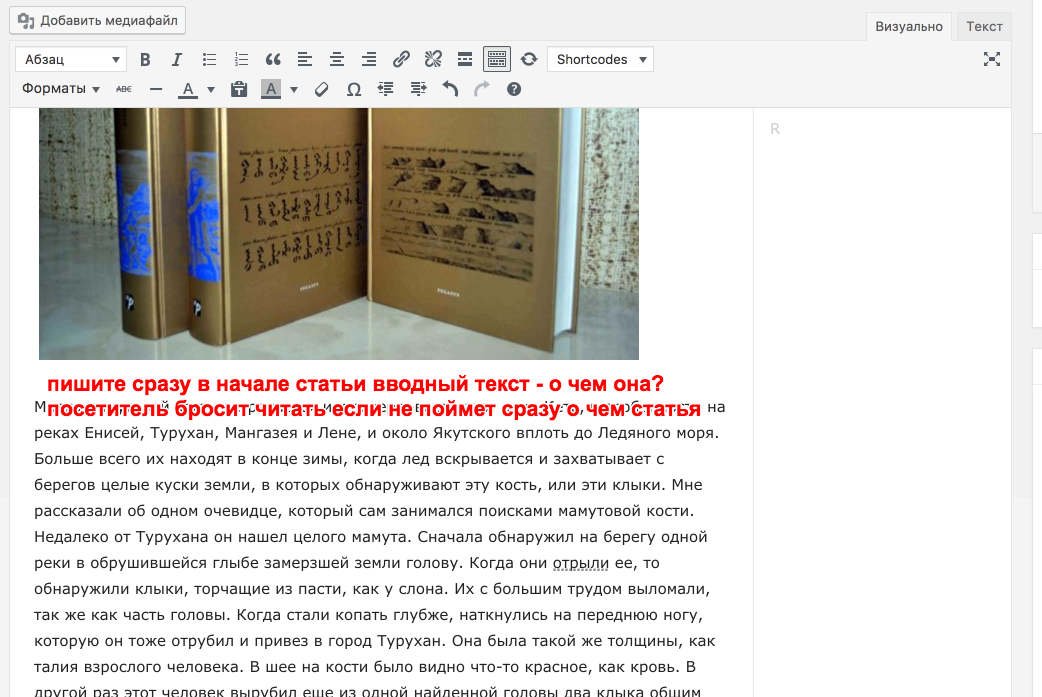Click the line starting "талия взрослого человека"
Image resolution: width=1042 pixels, height=697 pixels.
point(365,667)
